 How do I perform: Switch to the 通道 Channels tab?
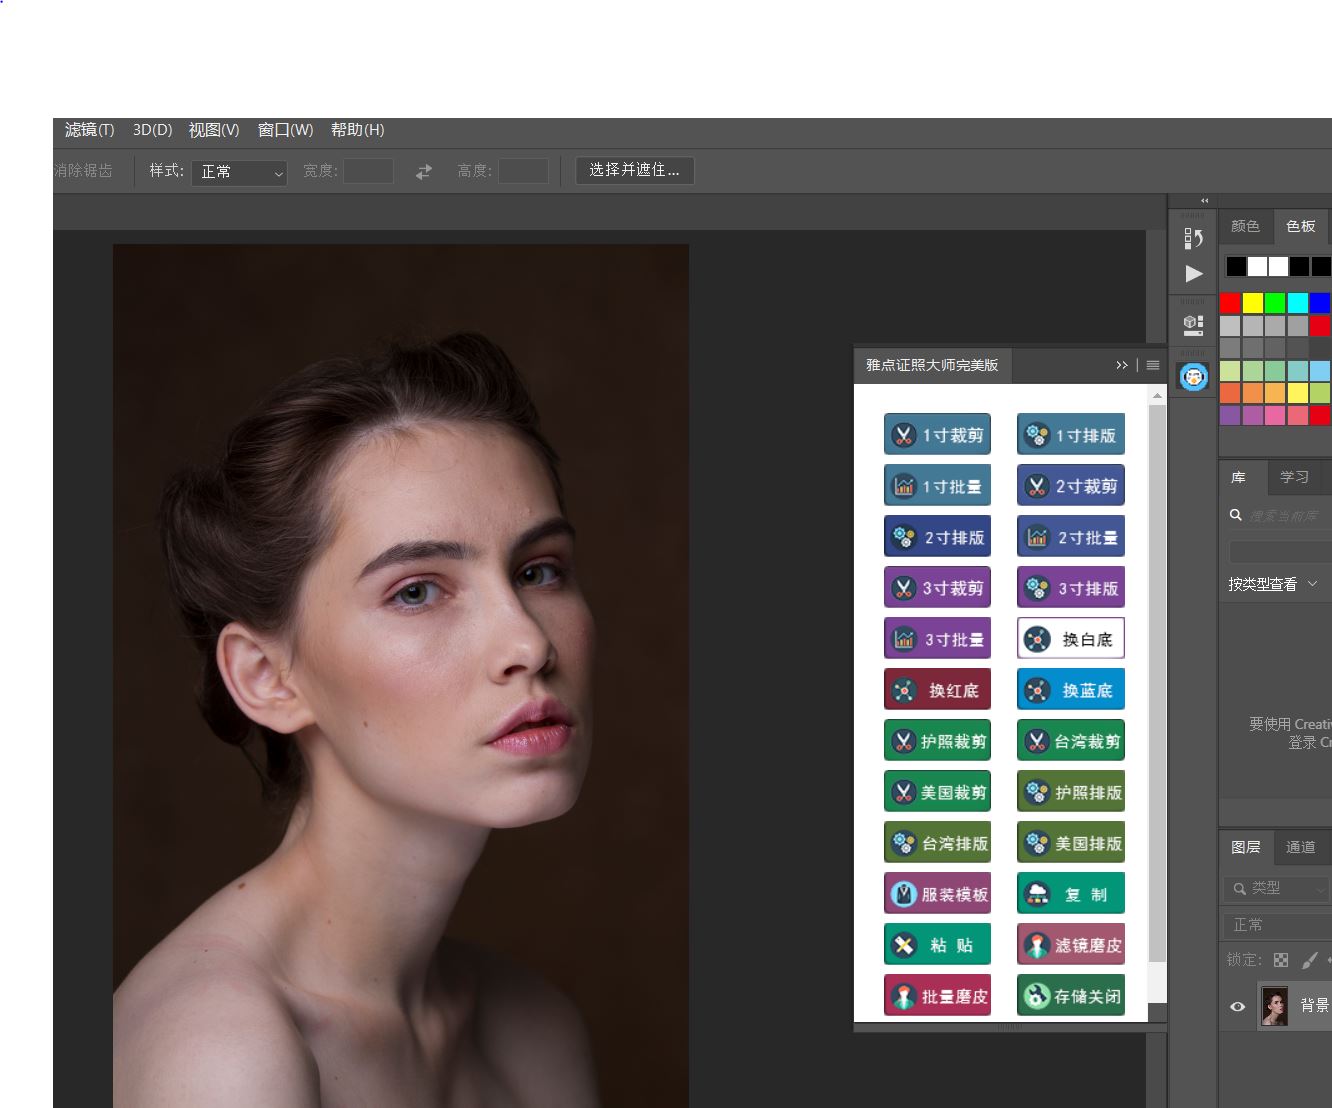(x=1301, y=847)
